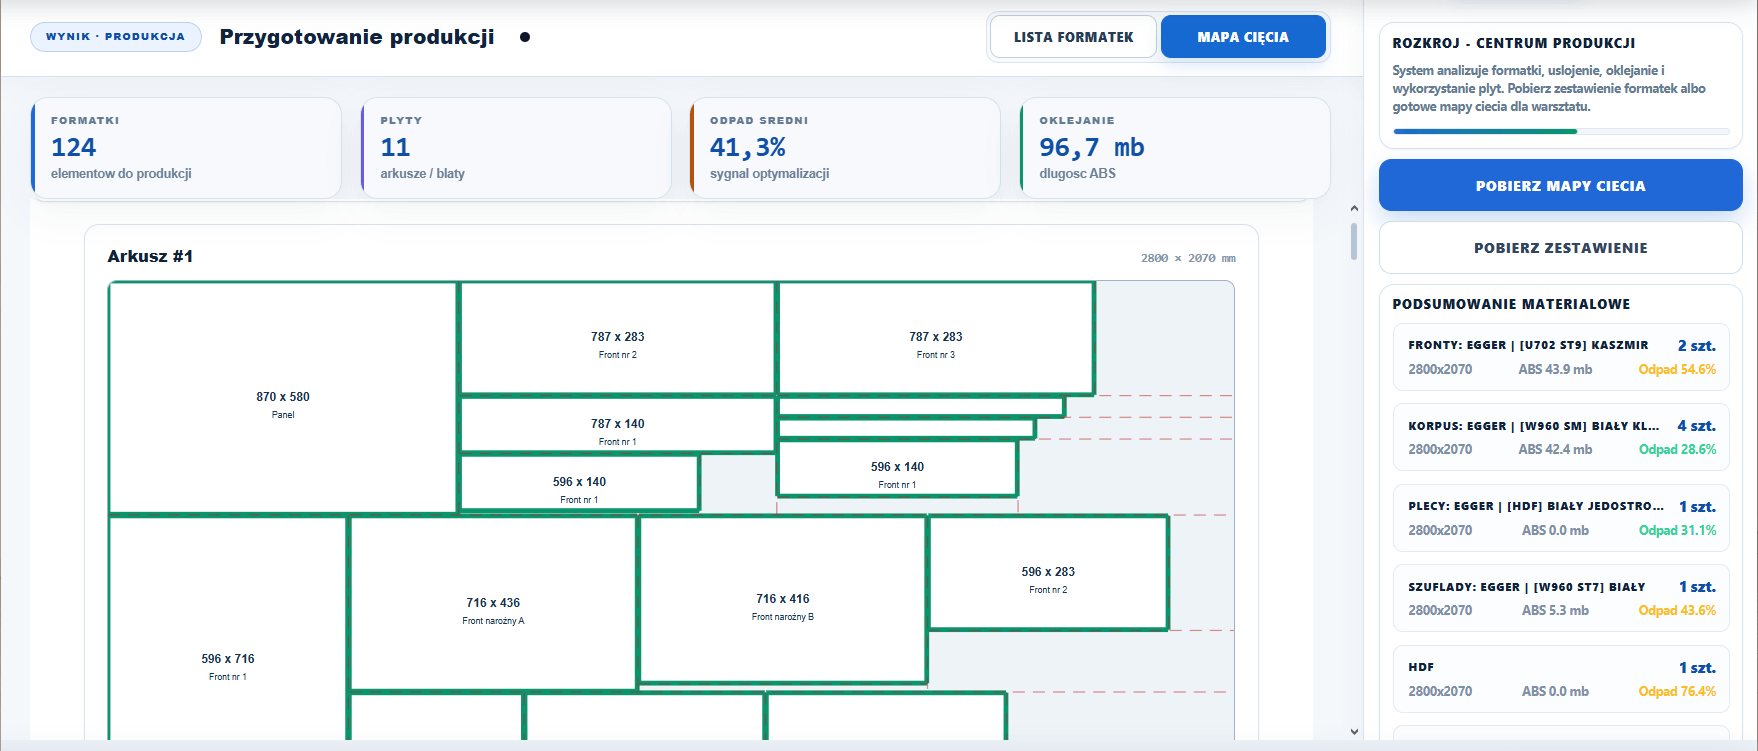Image resolution: width=1758 pixels, height=751 pixels.
Task: Select the ODPAD SREDNI 41,3% card
Action: coord(845,148)
